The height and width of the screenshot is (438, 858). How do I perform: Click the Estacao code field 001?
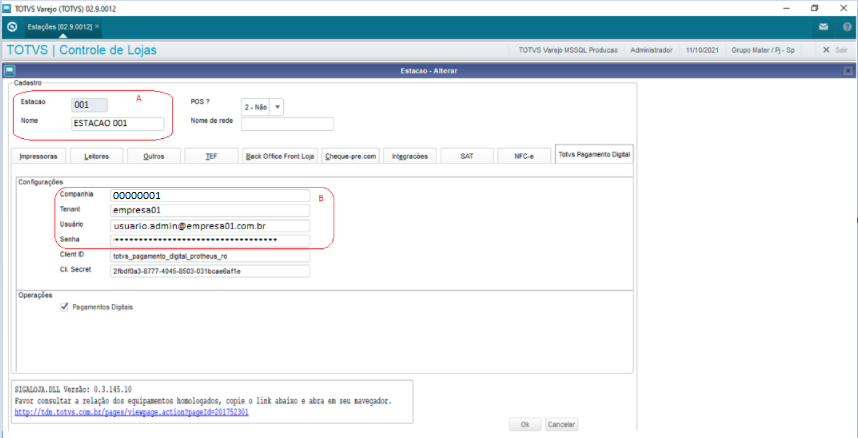coord(89,105)
